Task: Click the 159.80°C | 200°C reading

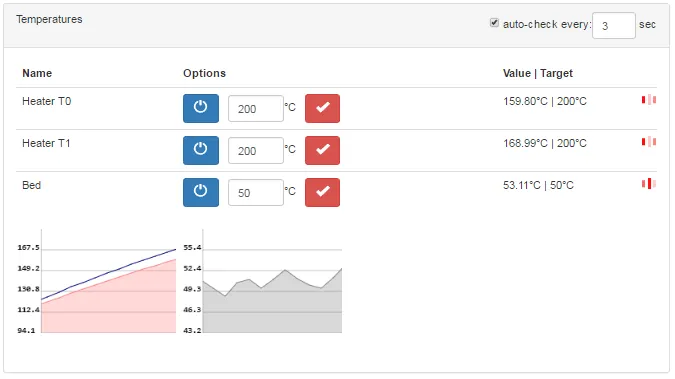Action: coord(545,101)
